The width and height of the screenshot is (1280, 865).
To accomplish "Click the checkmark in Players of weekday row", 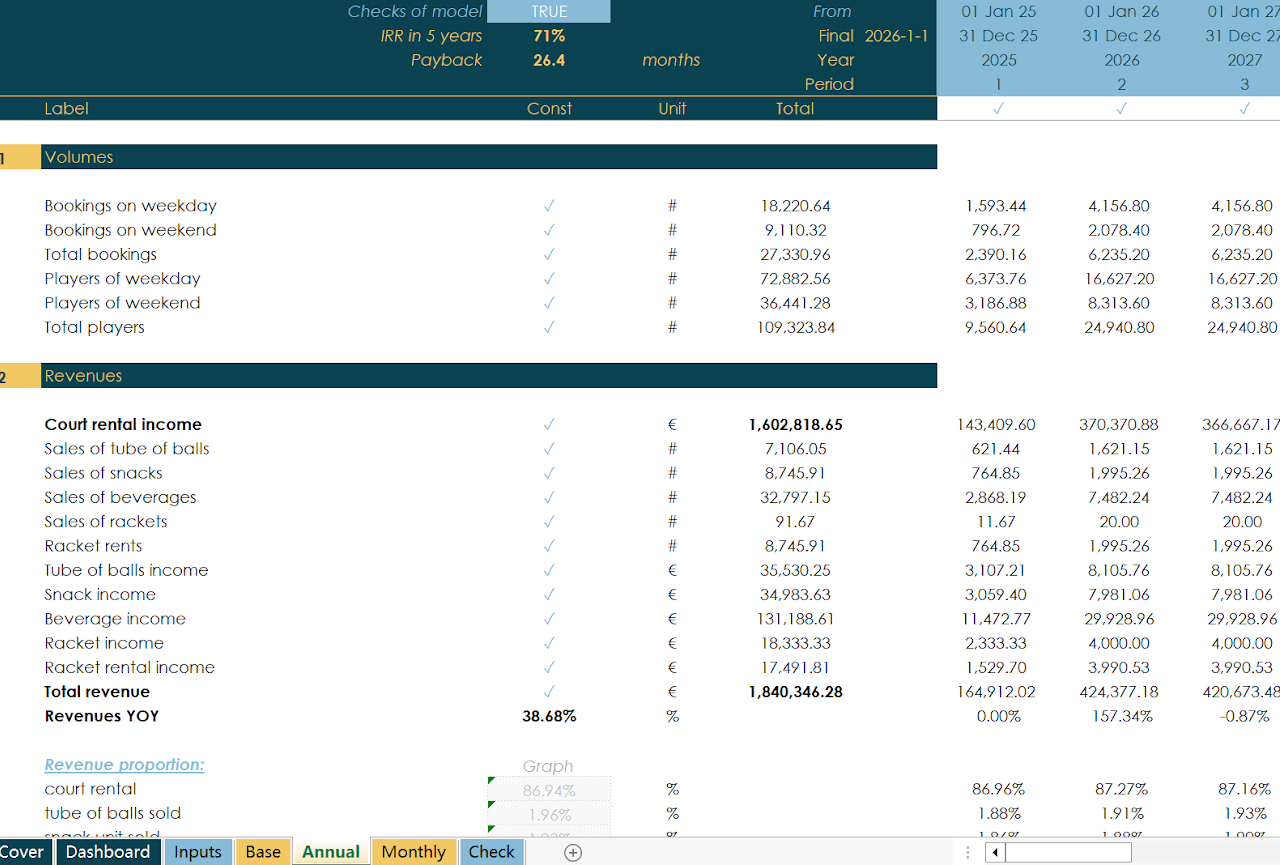I will click(549, 279).
